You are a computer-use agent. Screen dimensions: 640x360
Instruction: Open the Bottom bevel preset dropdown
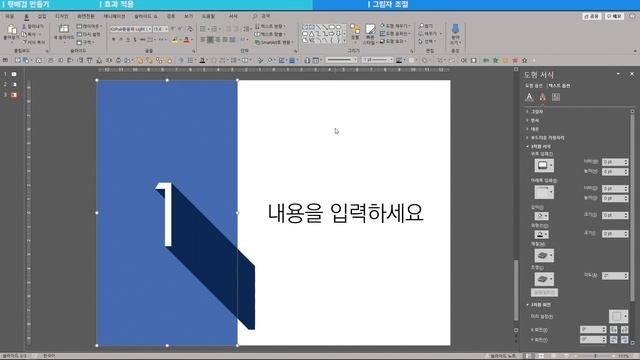[x=544, y=192]
